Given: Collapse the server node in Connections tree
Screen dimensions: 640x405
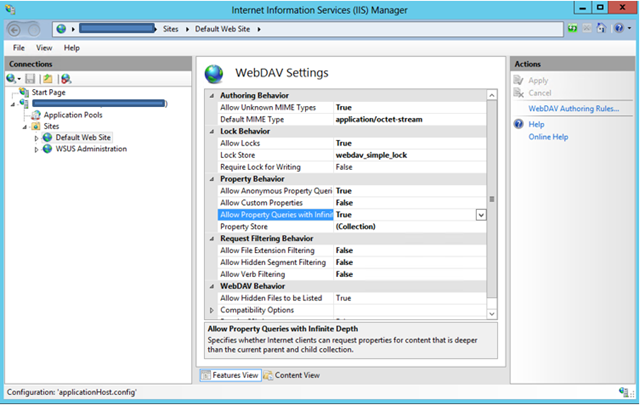Looking at the screenshot, I should click(x=13, y=105).
